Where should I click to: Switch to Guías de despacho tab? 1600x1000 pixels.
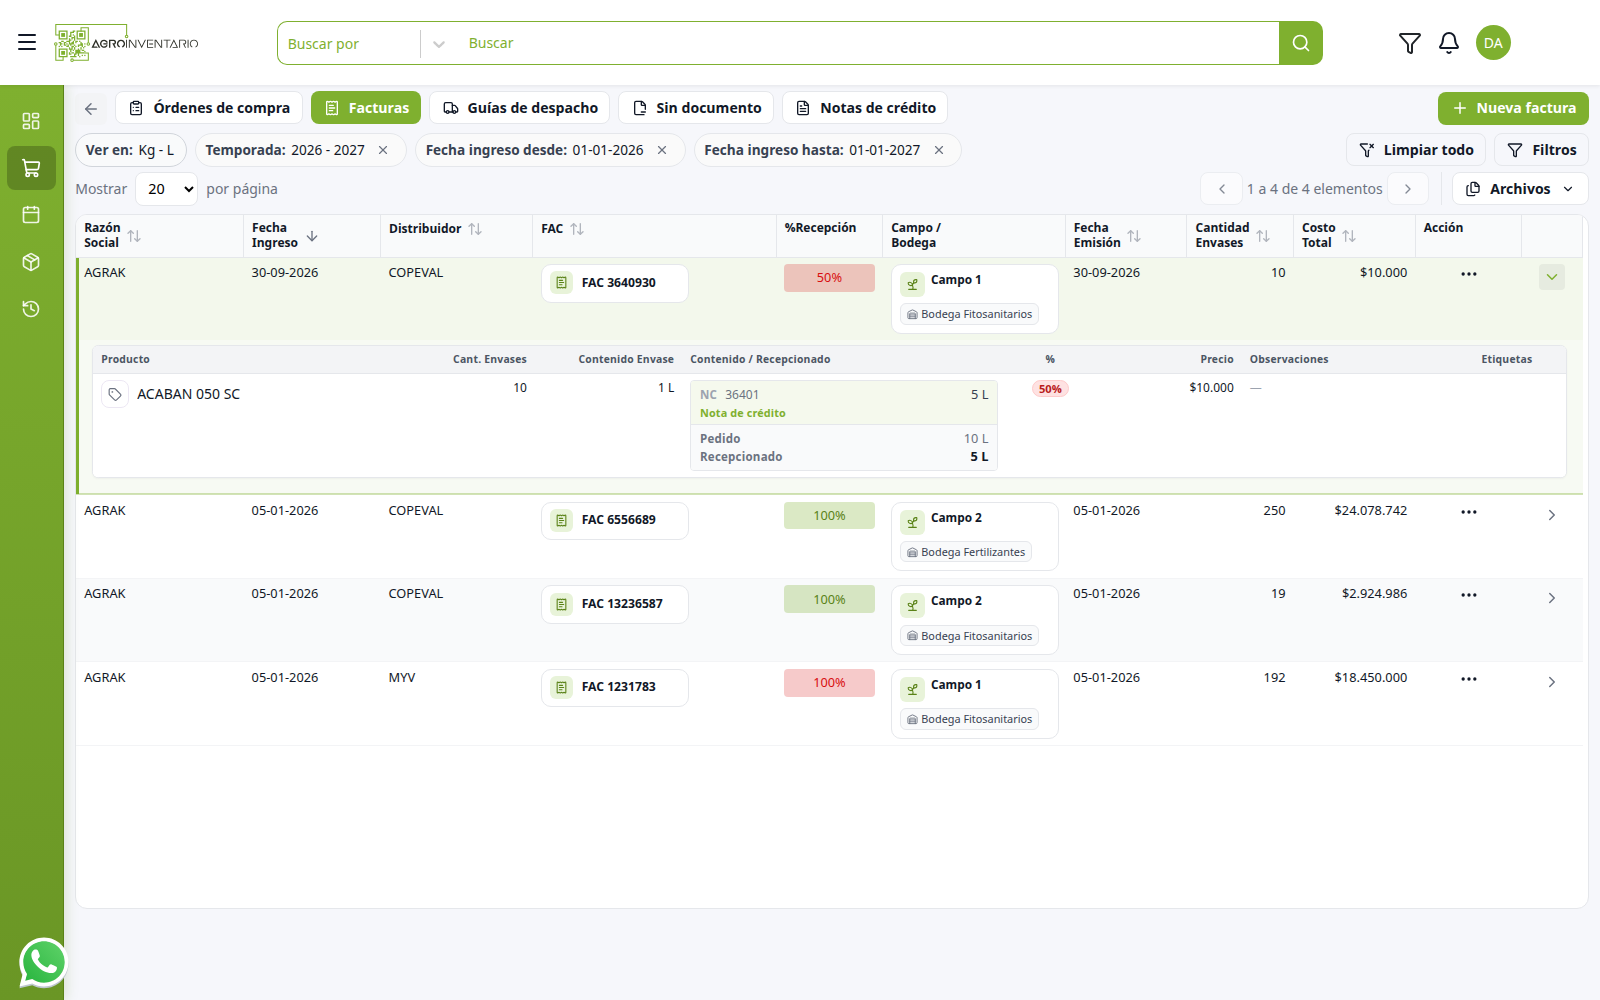pyautogui.click(x=521, y=108)
